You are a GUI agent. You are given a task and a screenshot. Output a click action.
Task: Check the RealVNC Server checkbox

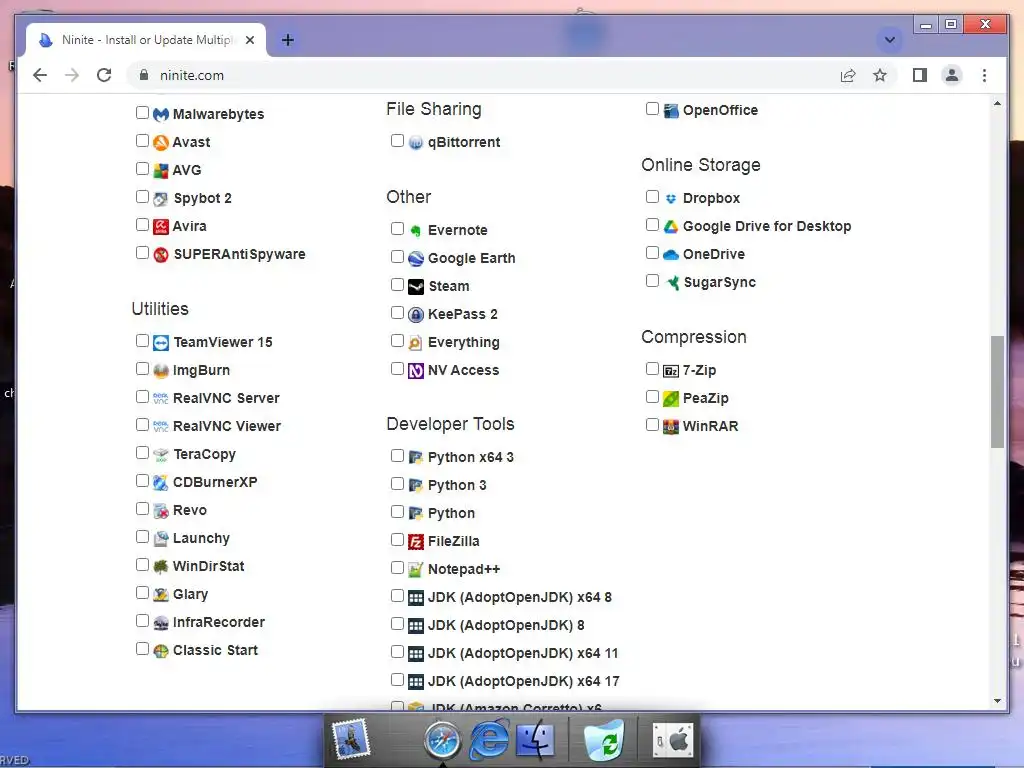click(142, 396)
